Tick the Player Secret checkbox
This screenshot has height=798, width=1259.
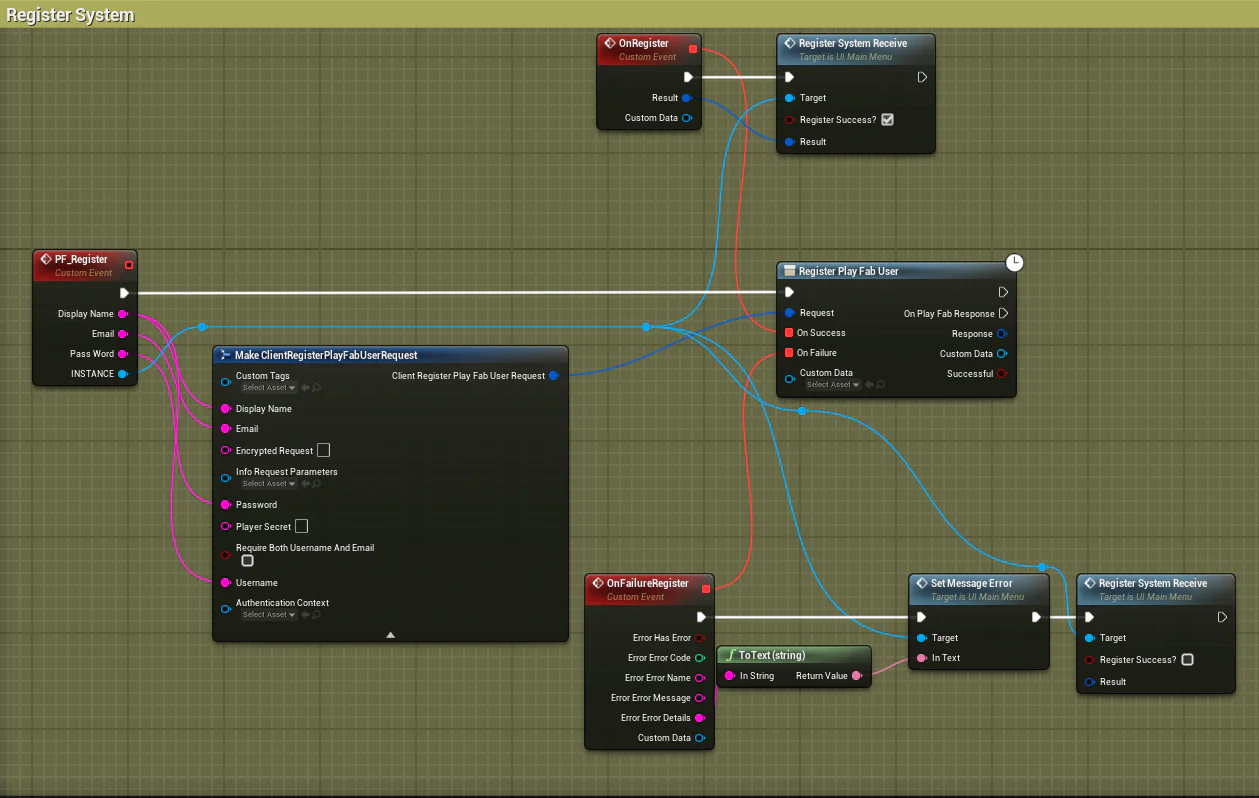301,527
